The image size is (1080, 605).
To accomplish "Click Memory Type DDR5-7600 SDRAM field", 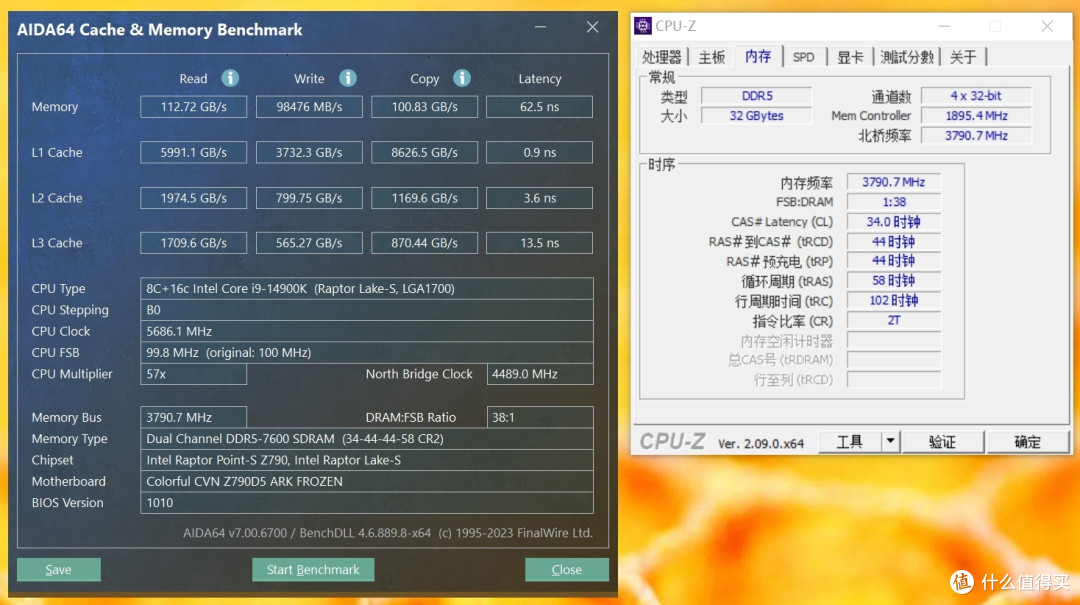I will (366, 438).
